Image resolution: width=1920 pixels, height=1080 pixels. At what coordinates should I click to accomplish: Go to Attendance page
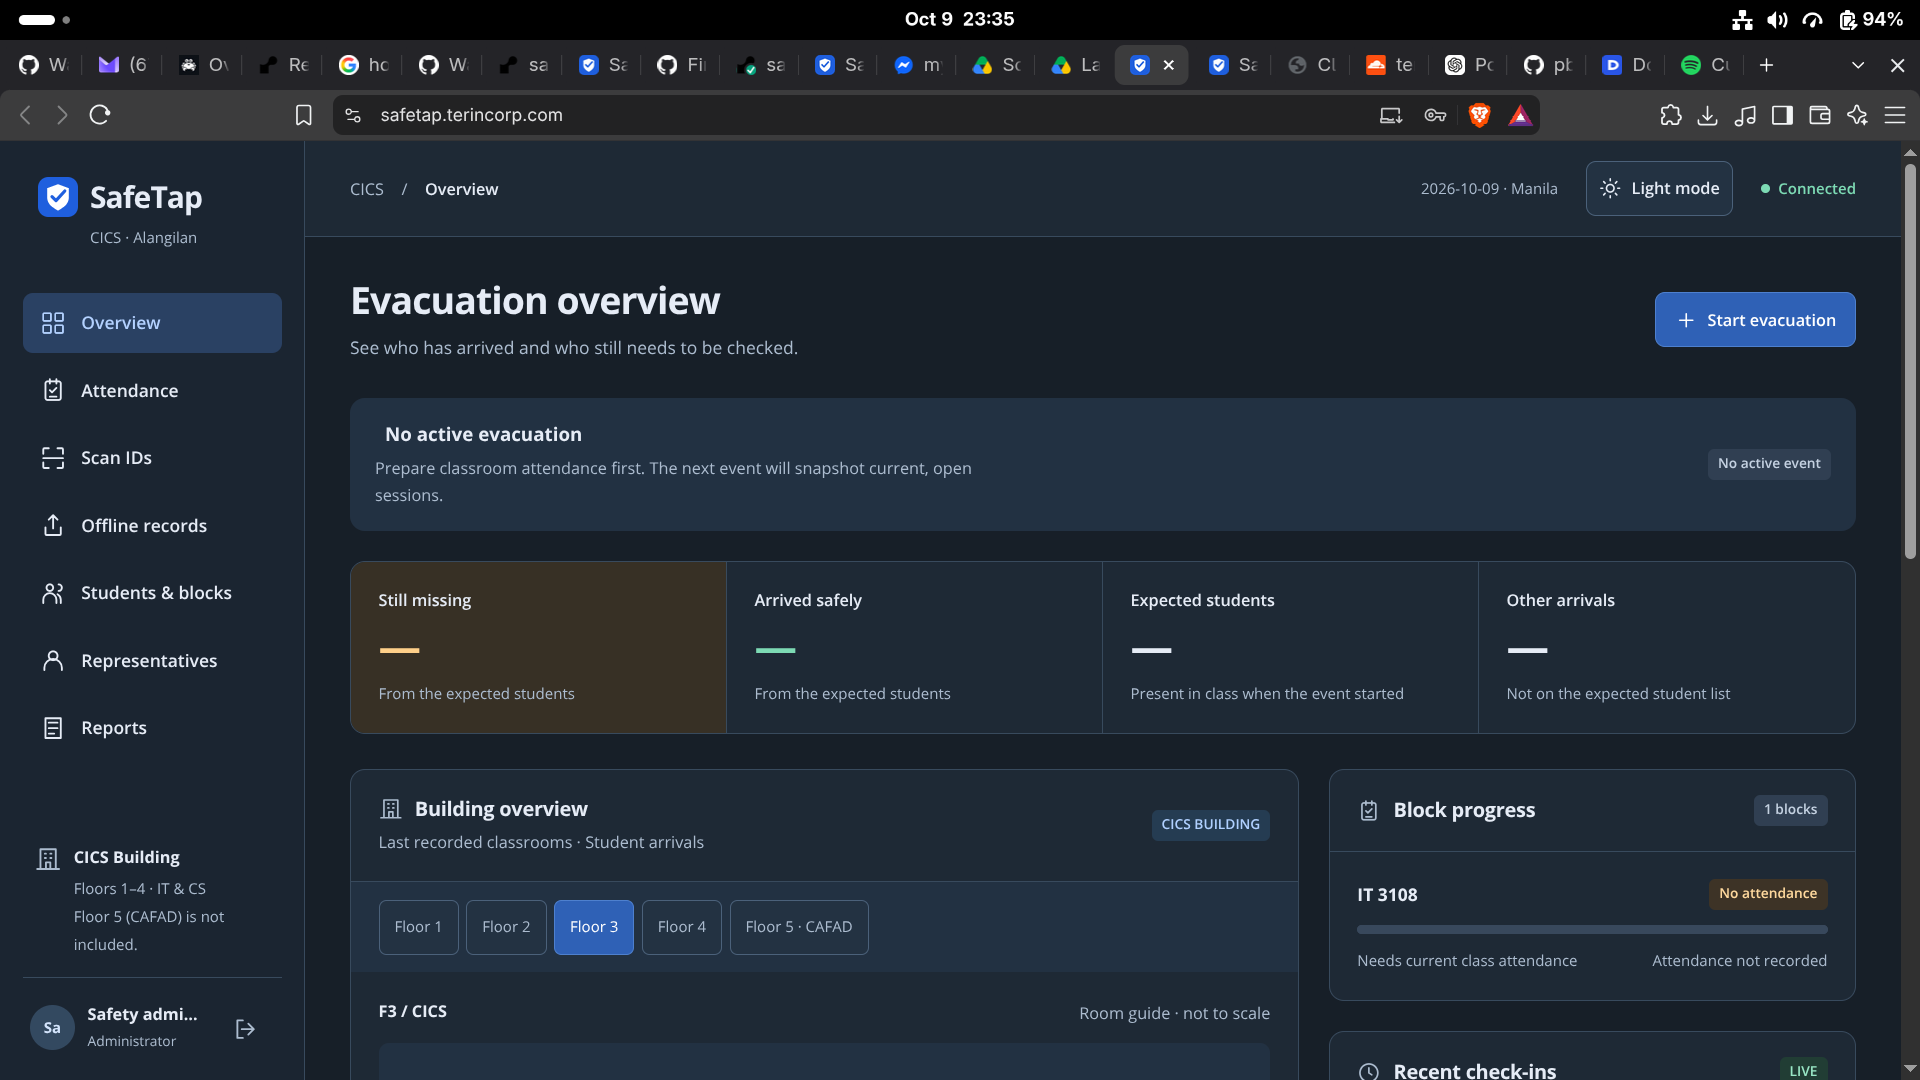pyautogui.click(x=152, y=391)
